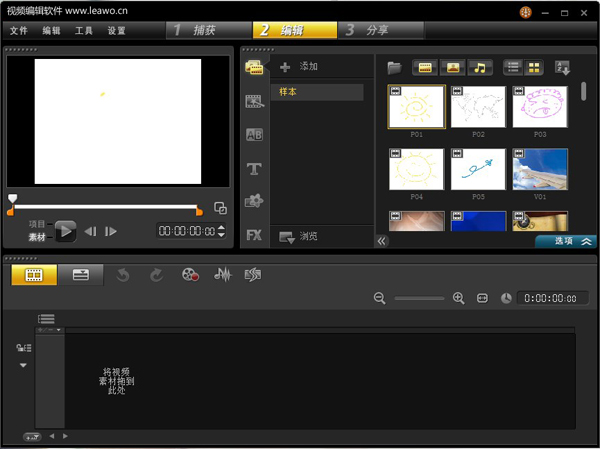600x449 pixels.
Task: Expand the tracks down-arrow below track manager
Action: pos(23,365)
